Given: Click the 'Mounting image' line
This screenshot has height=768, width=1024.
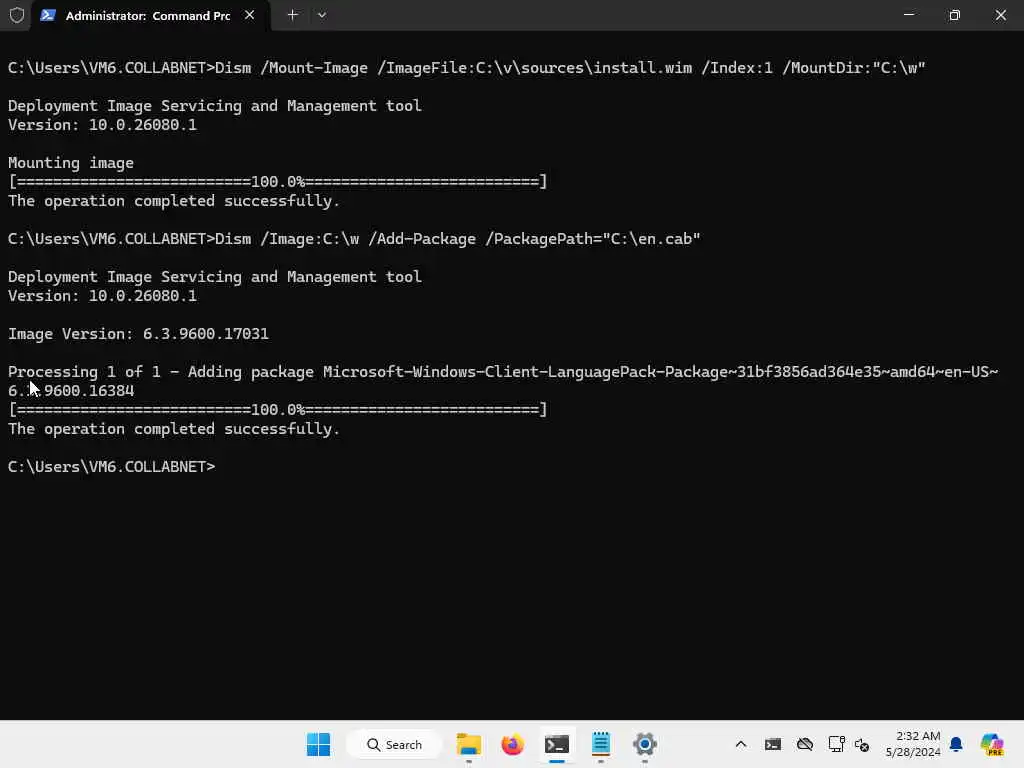Looking at the screenshot, I should click(71, 163).
